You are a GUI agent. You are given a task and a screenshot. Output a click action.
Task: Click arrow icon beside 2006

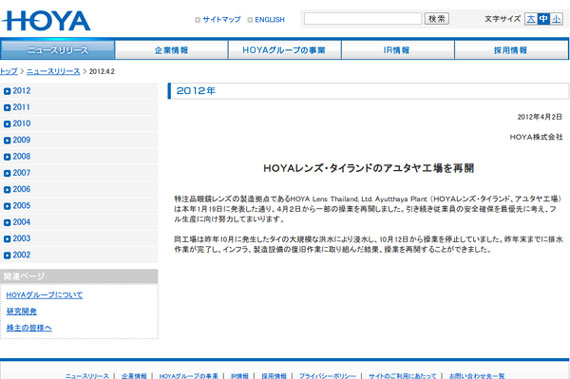7,190
